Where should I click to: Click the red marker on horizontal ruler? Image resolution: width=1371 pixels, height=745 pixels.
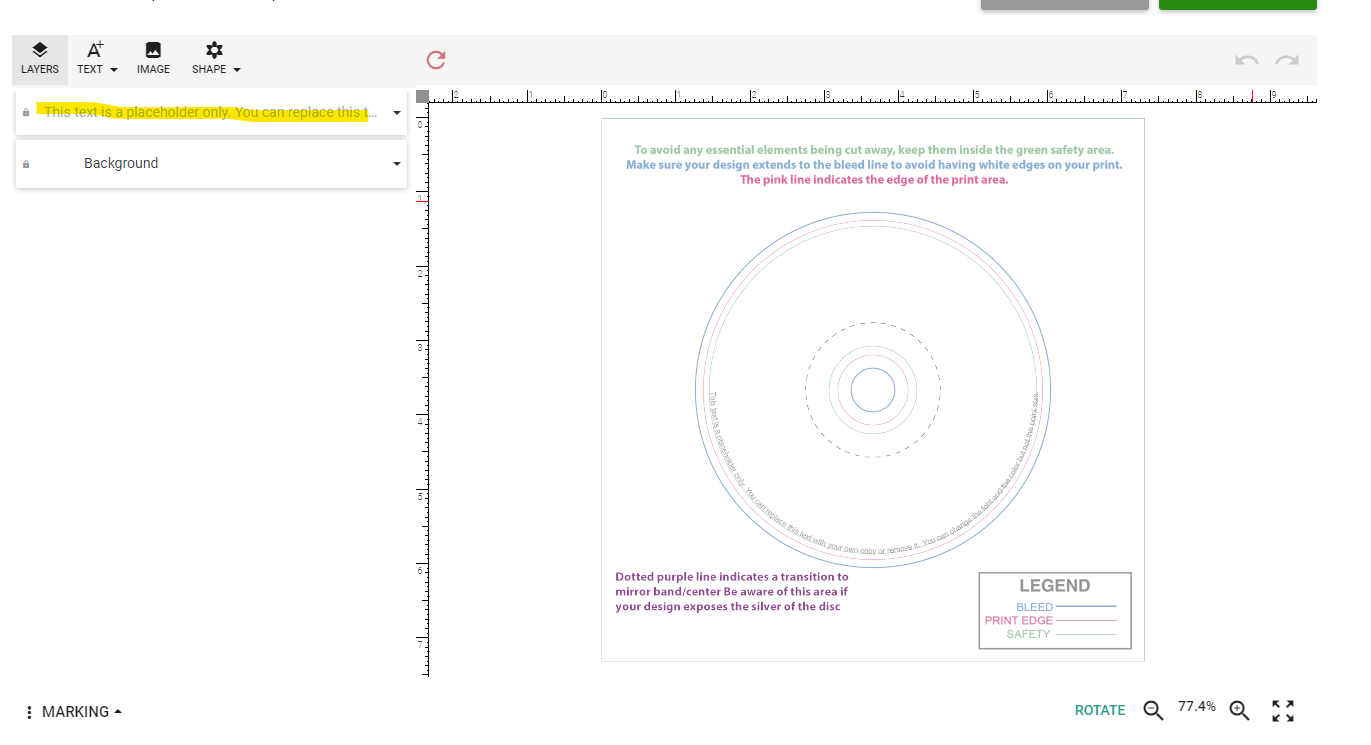1252,96
